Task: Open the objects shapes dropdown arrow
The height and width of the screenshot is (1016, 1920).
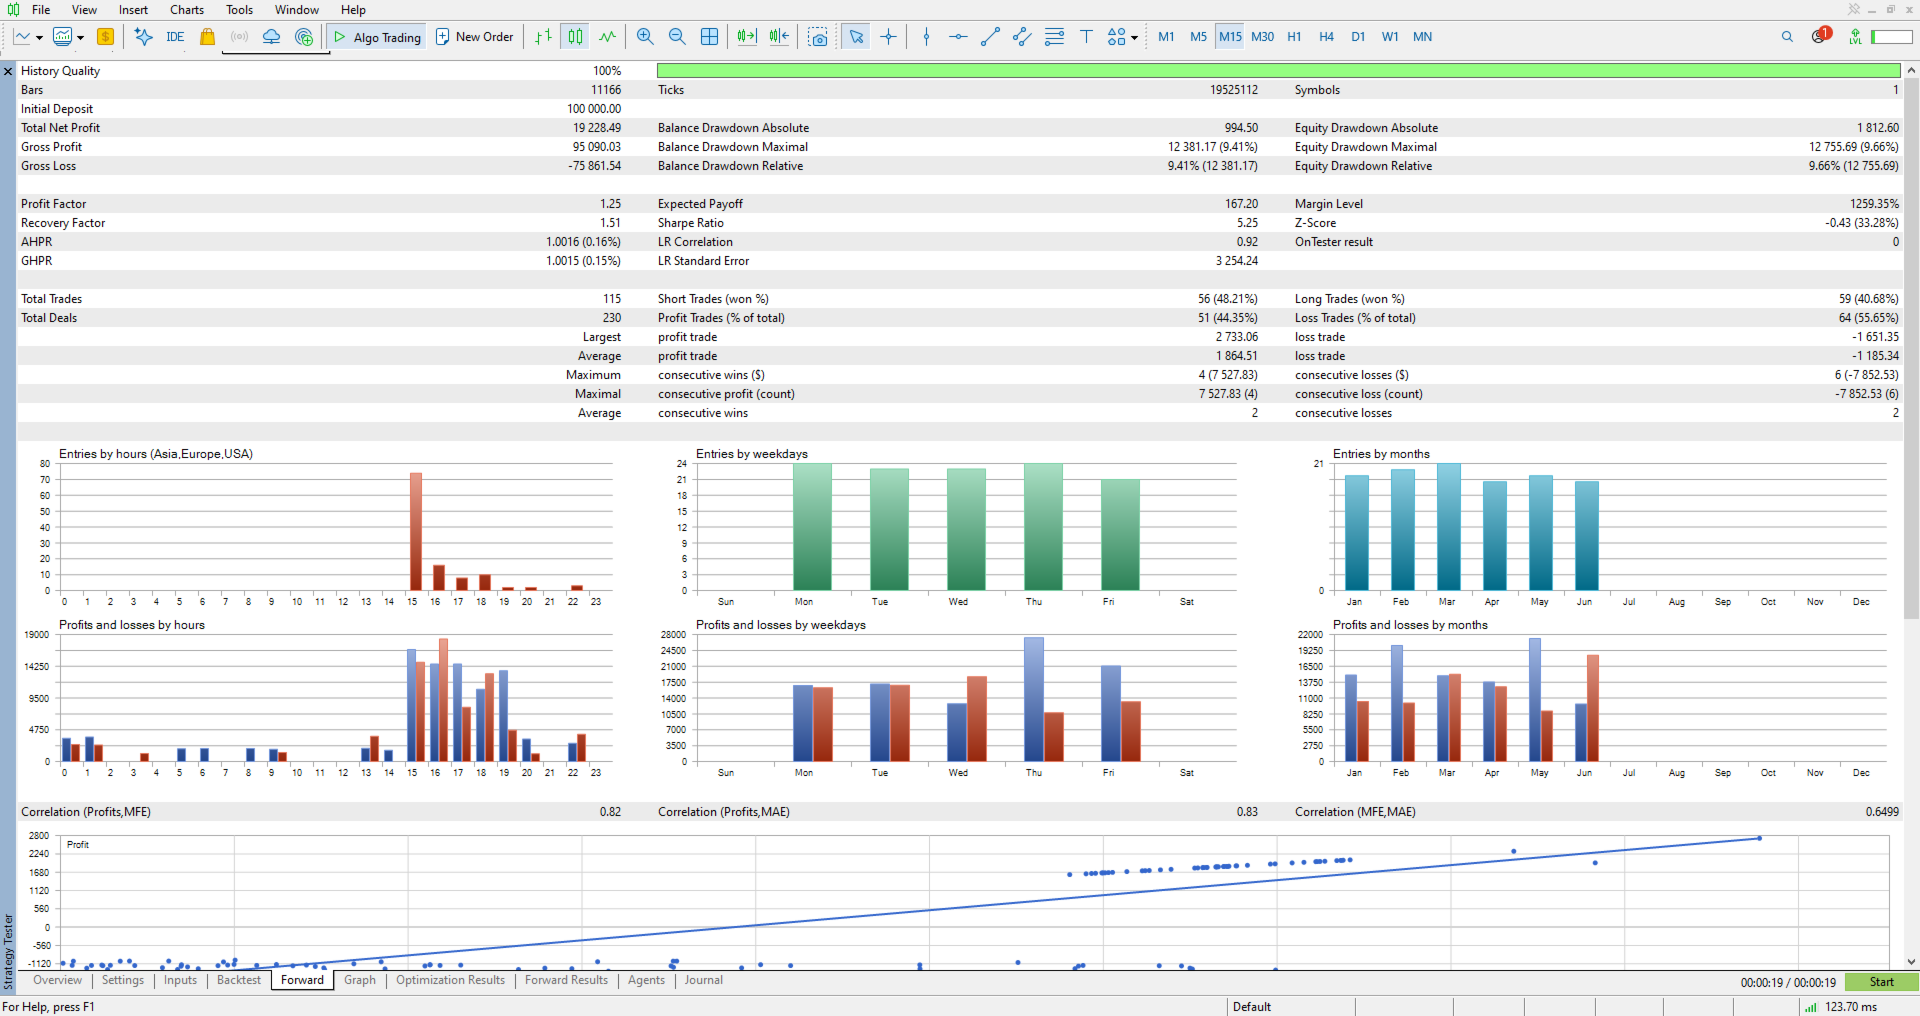Action: pyautogui.click(x=1134, y=38)
